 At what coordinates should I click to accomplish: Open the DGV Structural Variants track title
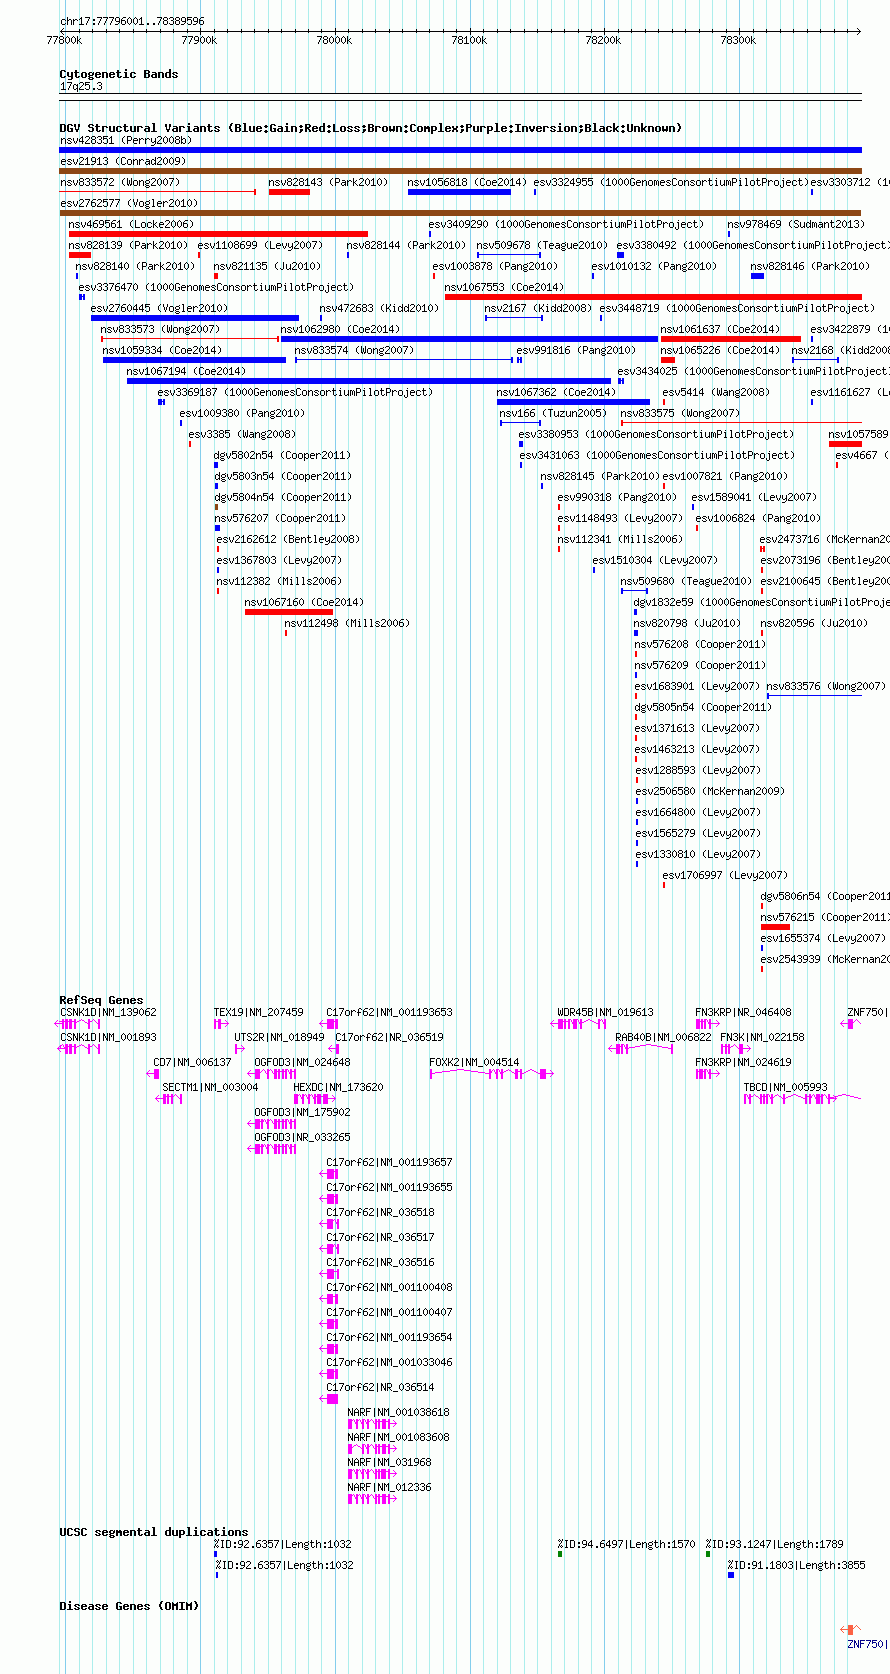(370, 128)
